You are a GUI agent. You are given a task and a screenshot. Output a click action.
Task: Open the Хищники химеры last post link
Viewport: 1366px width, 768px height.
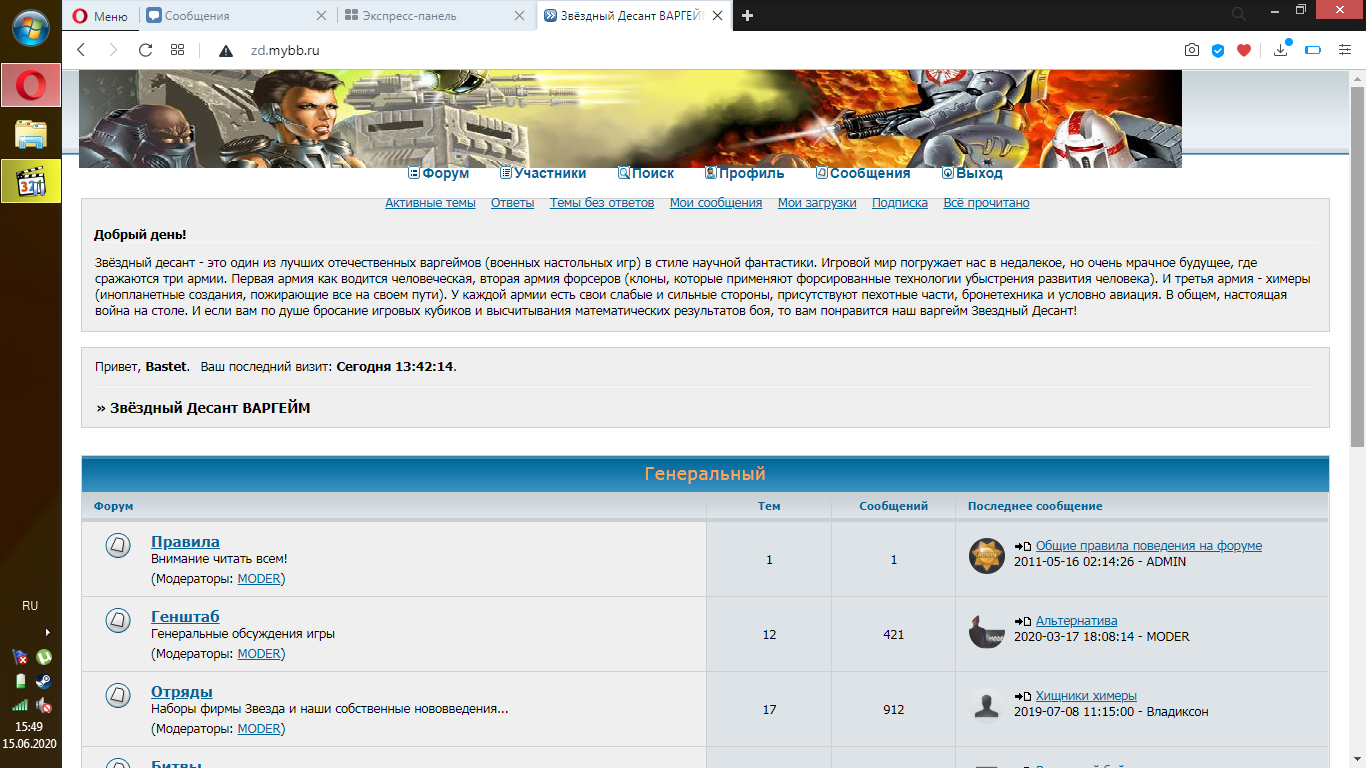[1086, 696]
